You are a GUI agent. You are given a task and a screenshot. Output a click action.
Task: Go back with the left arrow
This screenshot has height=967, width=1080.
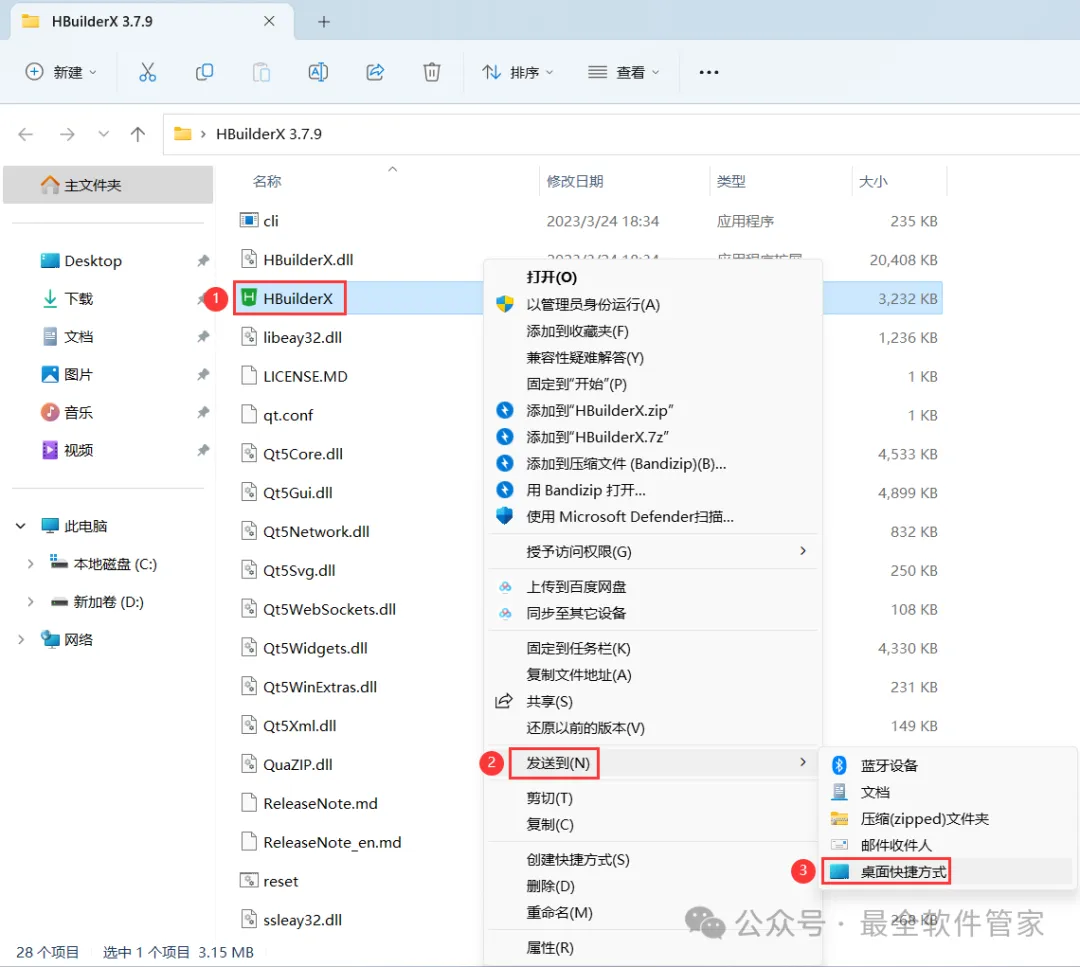click(25, 134)
